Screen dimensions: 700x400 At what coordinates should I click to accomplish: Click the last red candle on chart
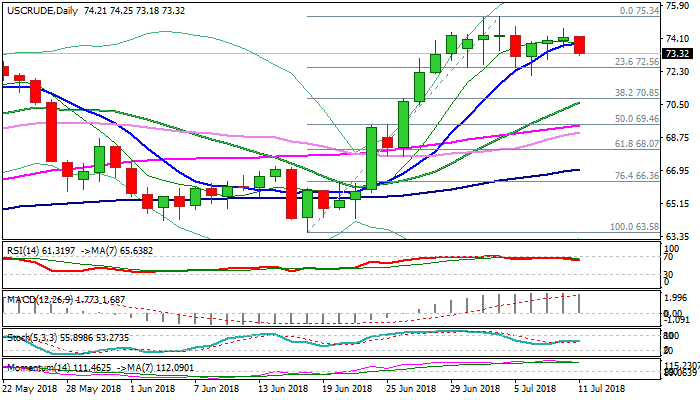tap(579, 45)
